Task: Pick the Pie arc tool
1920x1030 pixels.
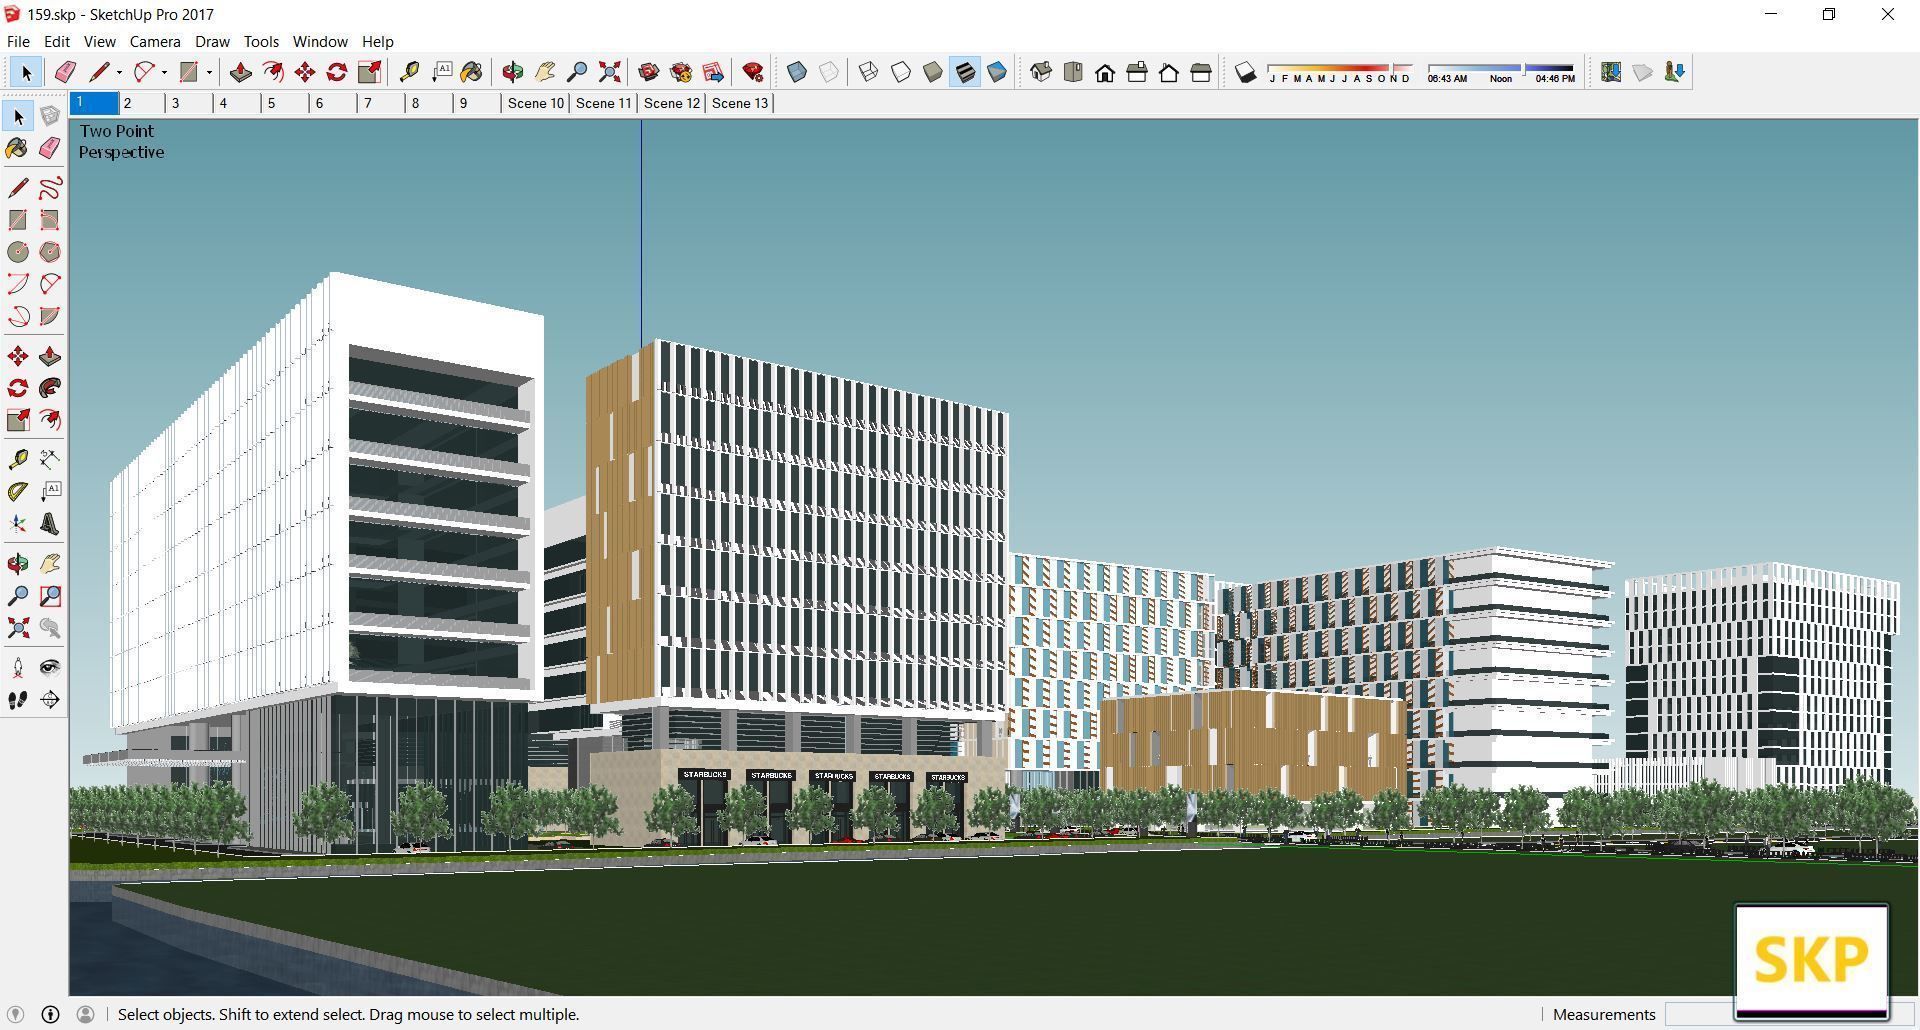Action: click(50, 316)
